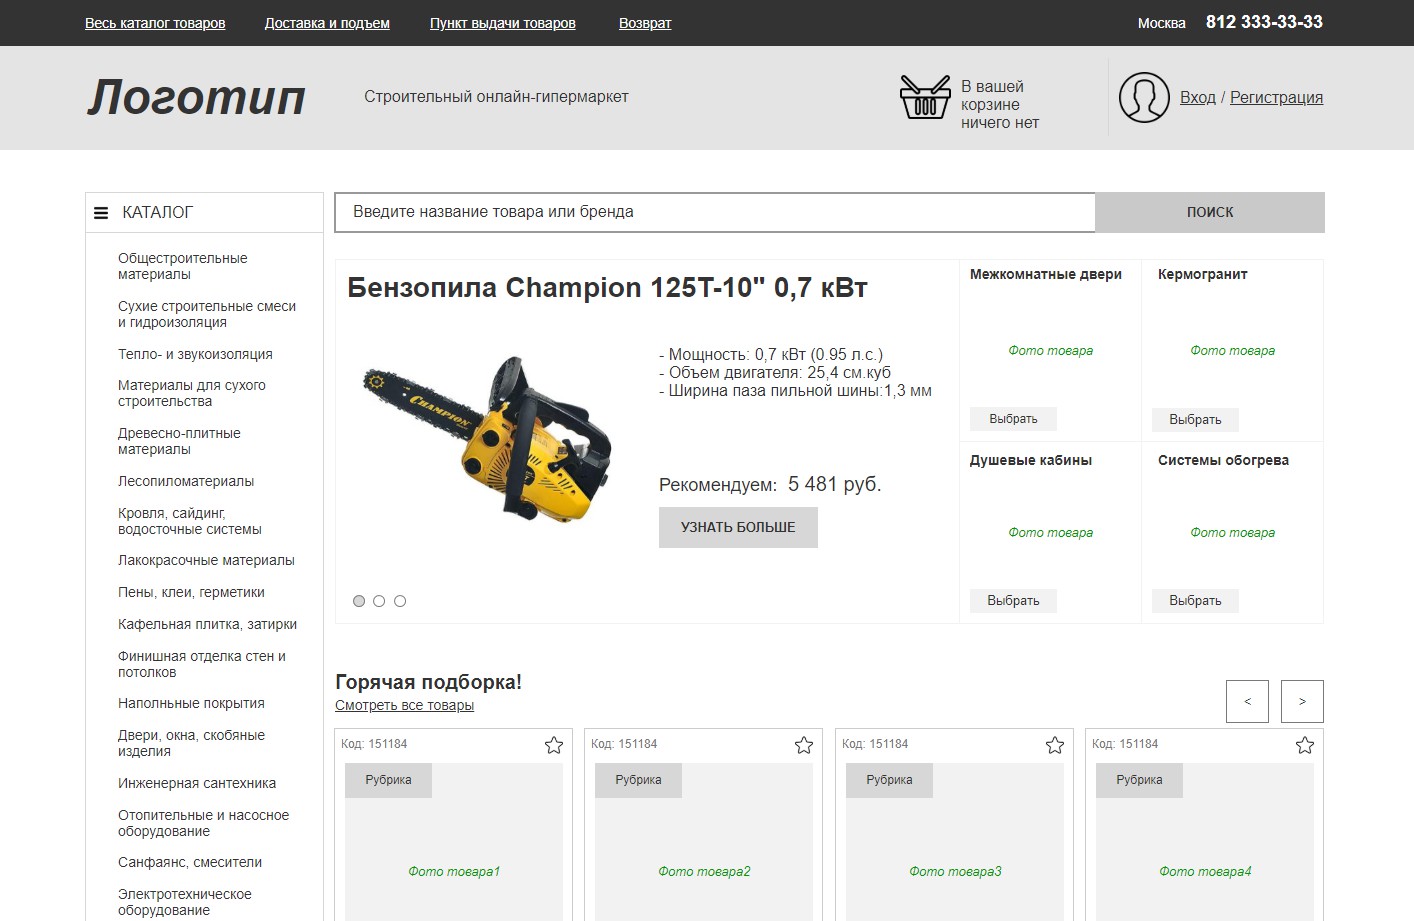Viewport: 1414px width, 921px height.
Task: Open Отопительные и насосное оборудование
Action: (203, 823)
